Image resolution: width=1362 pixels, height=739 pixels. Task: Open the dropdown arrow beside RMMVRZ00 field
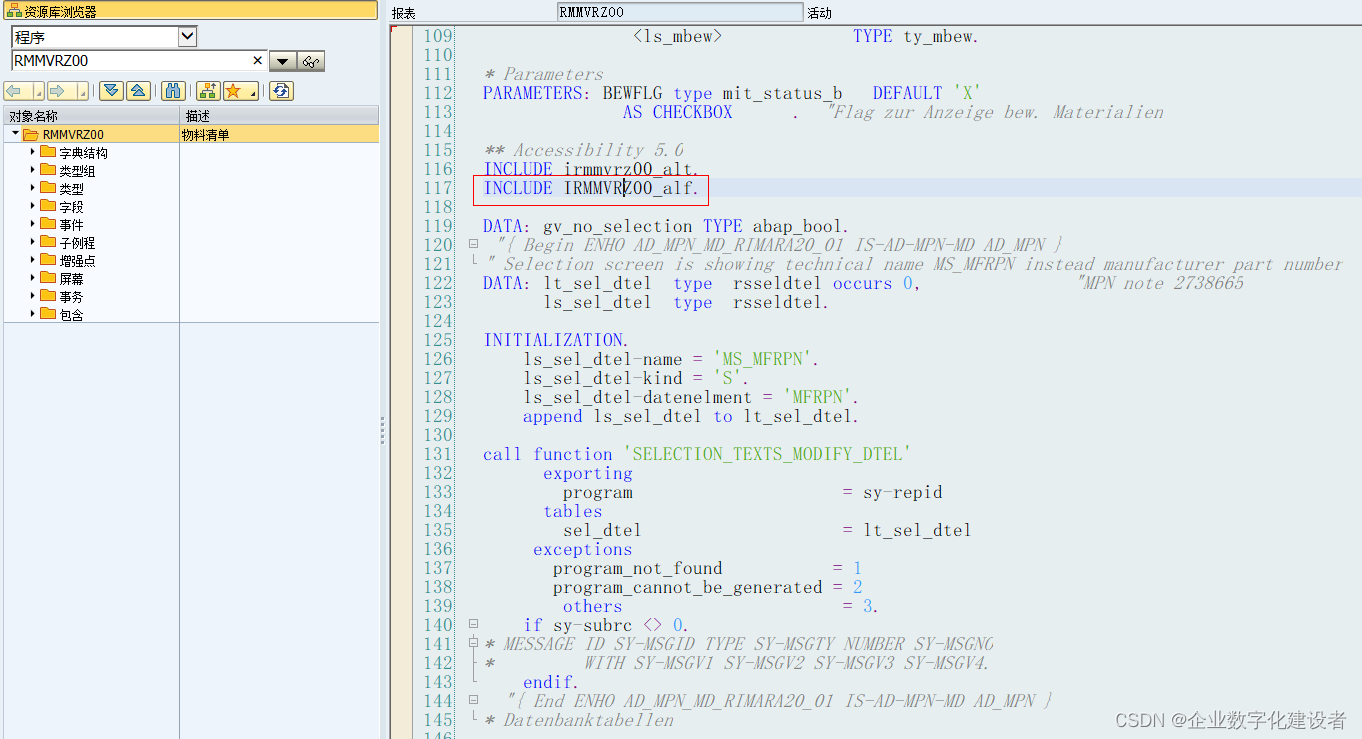(284, 60)
